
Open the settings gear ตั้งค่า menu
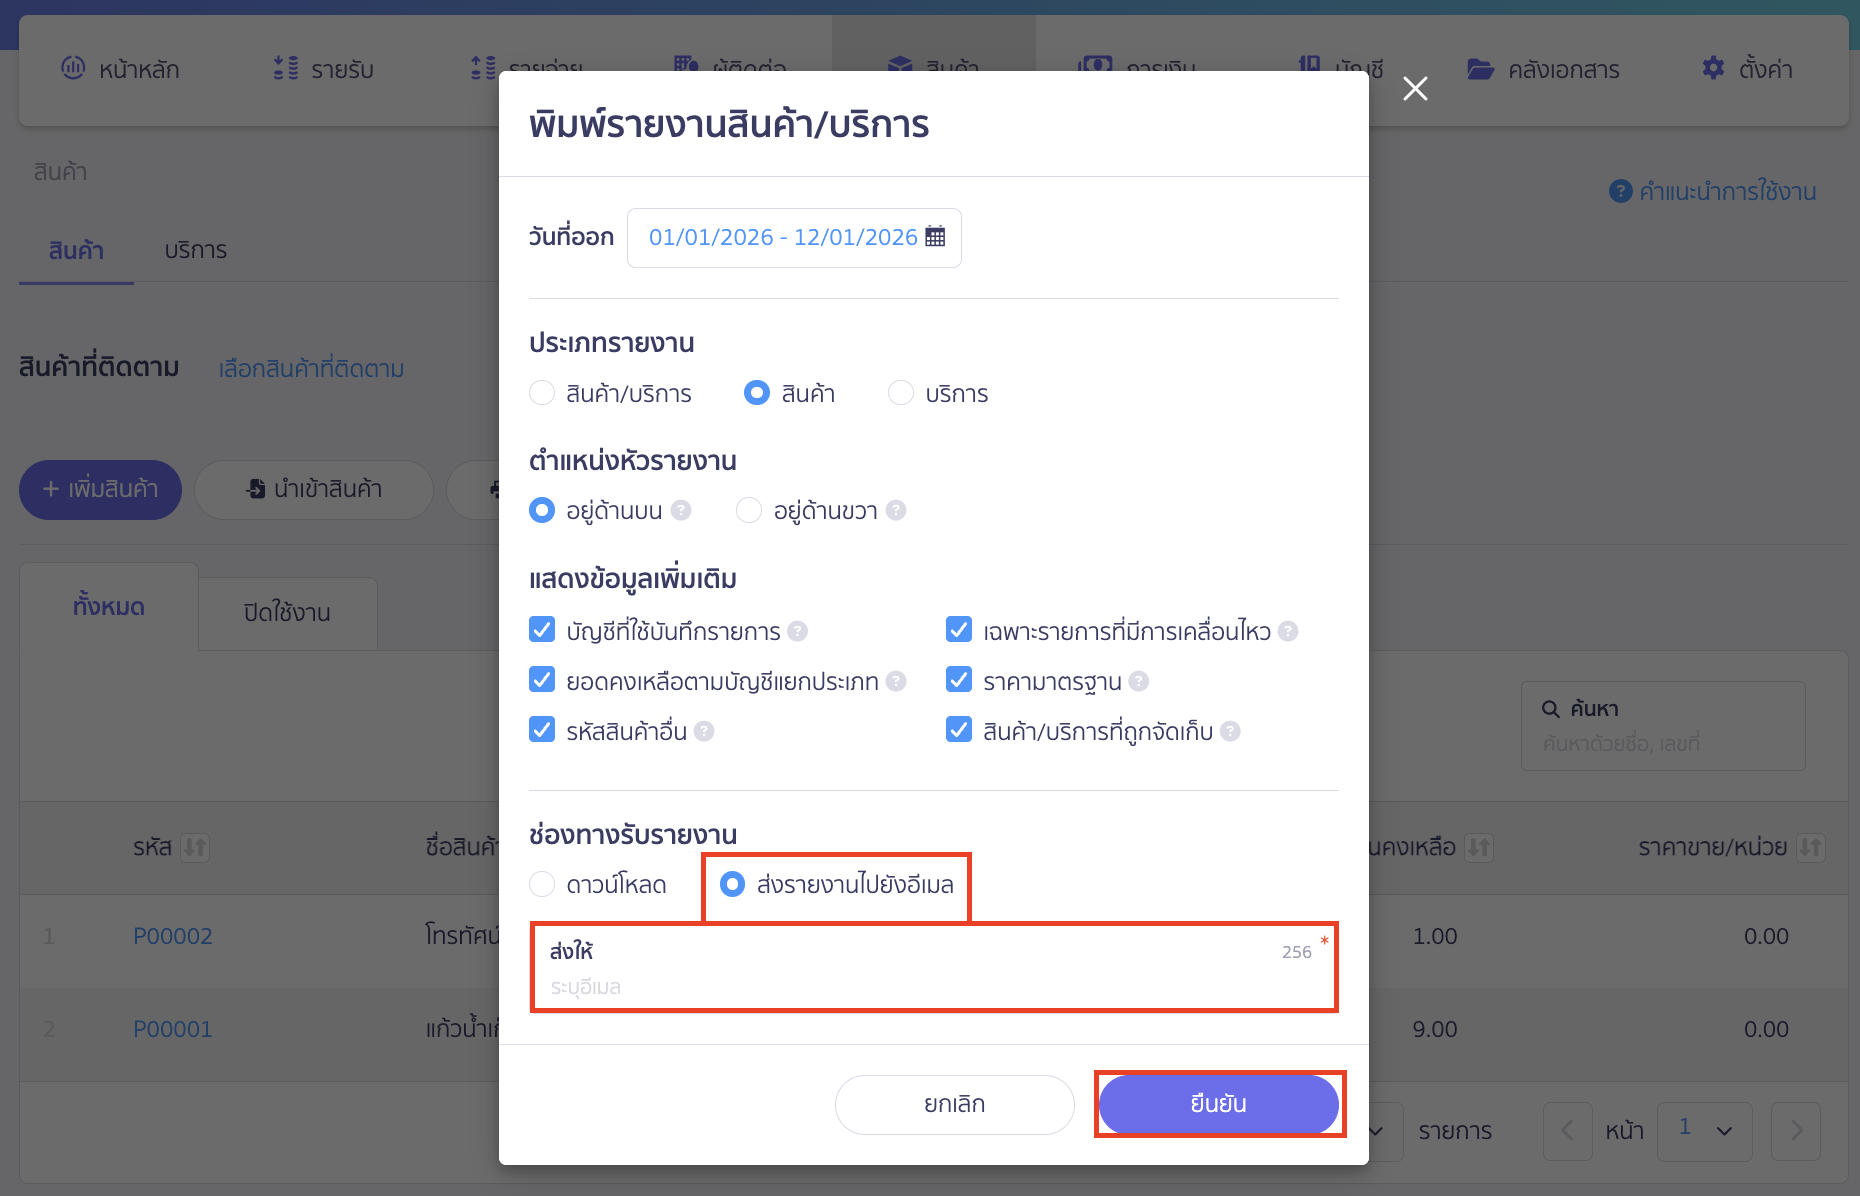[1712, 68]
